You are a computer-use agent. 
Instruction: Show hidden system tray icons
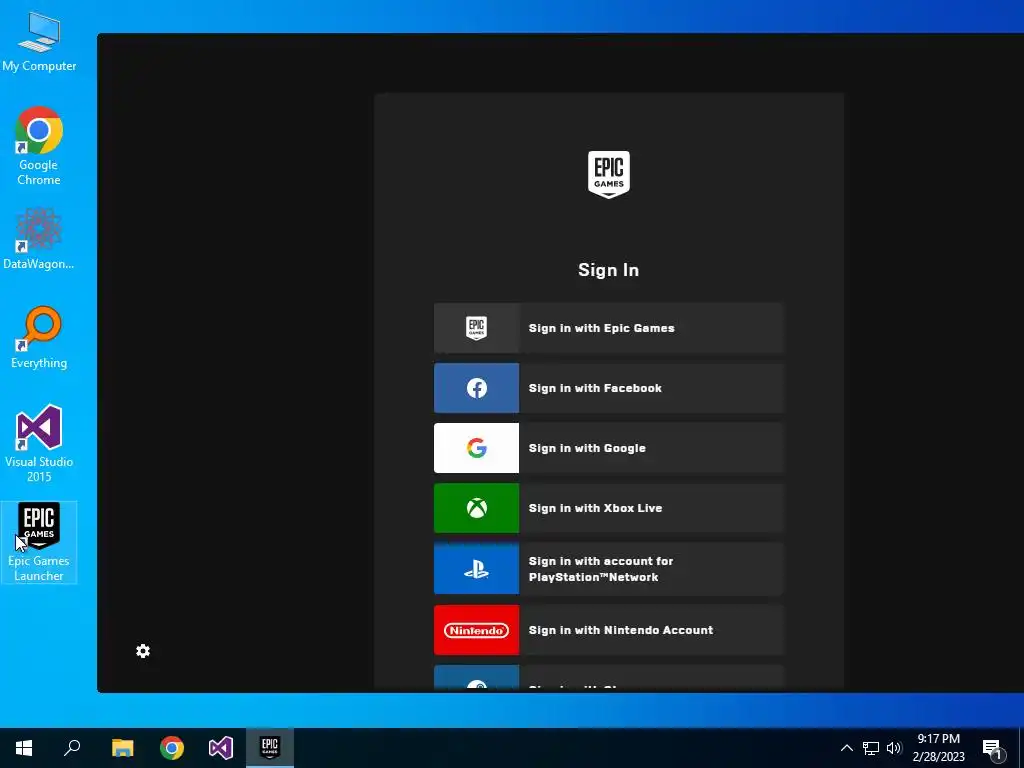[x=846, y=748]
